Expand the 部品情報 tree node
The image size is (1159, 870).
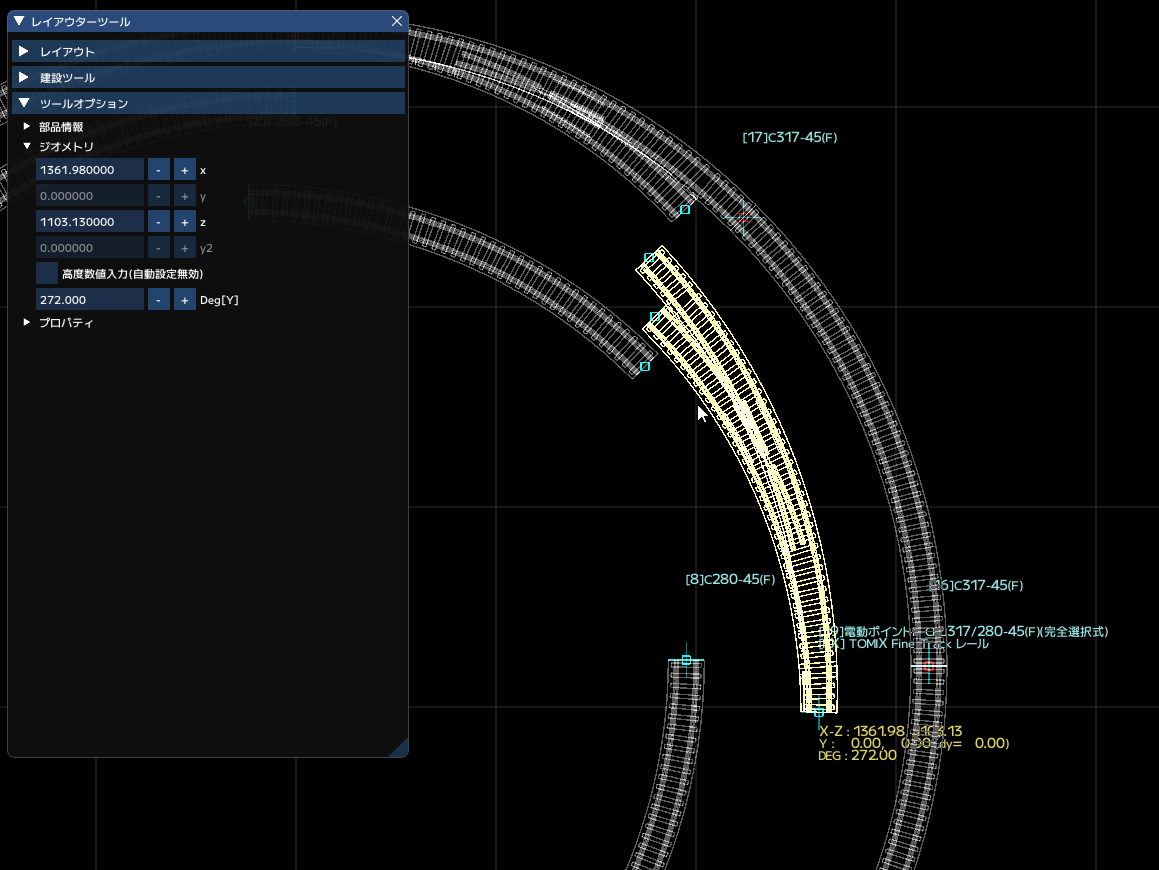click(27, 126)
